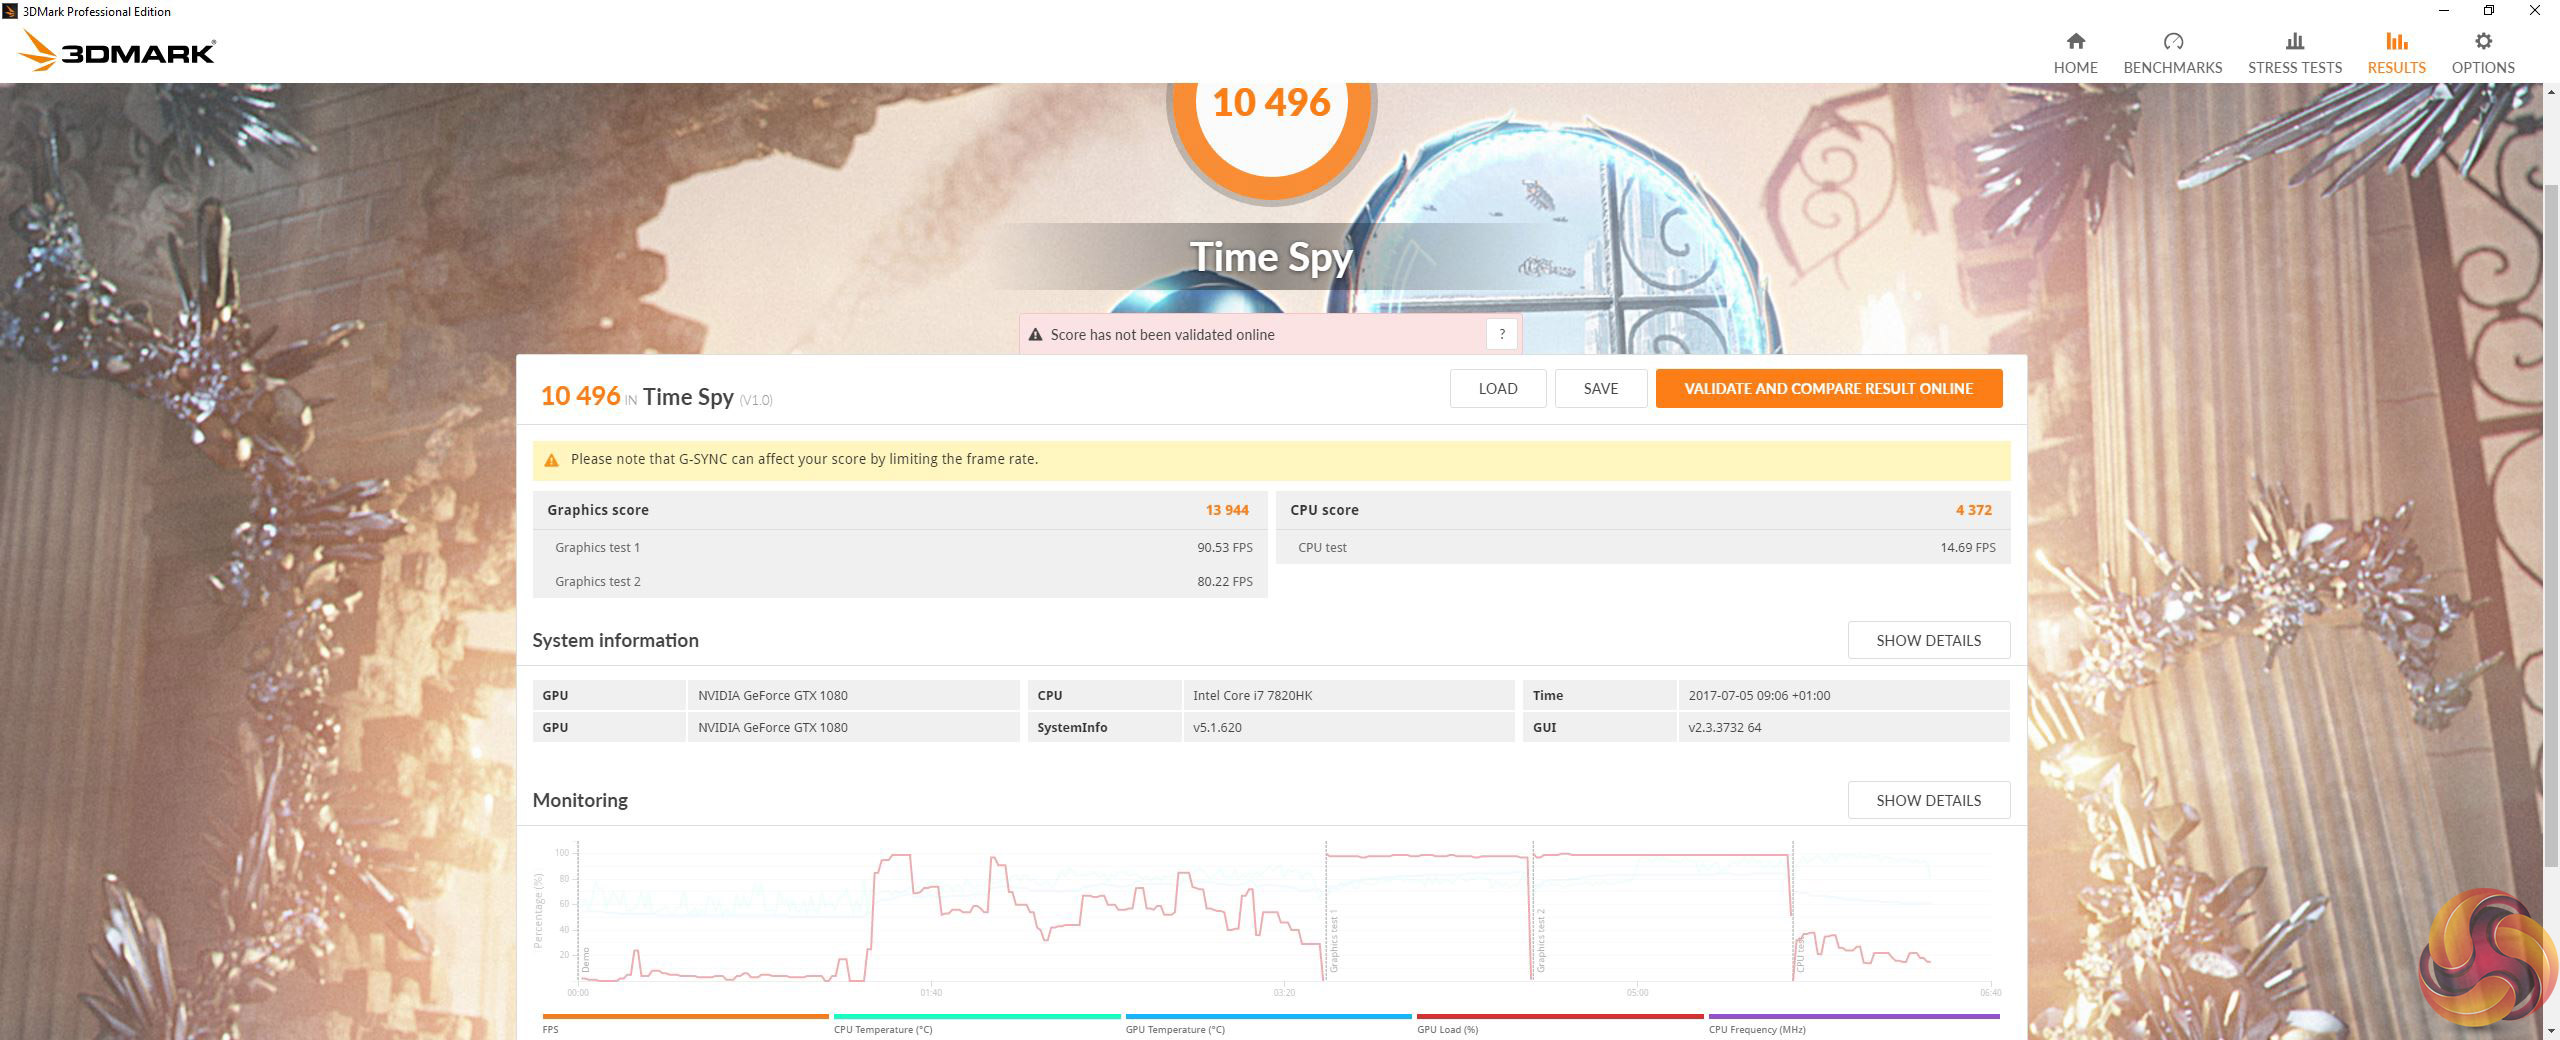Viewport: 2560px width, 1040px height.
Task: Toggle the FPS legend series
Action: click(x=685, y=1023)
